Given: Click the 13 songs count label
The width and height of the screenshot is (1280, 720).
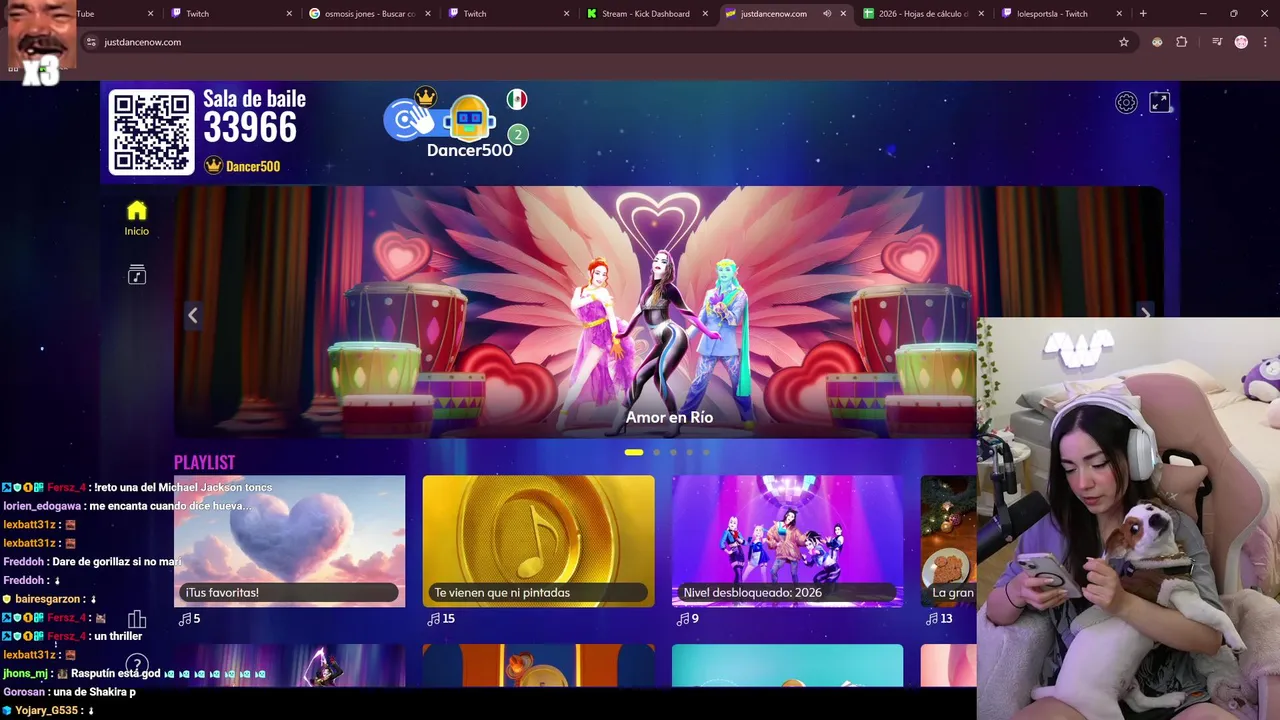Looking at the screenshot, I should tap(939, 619).
